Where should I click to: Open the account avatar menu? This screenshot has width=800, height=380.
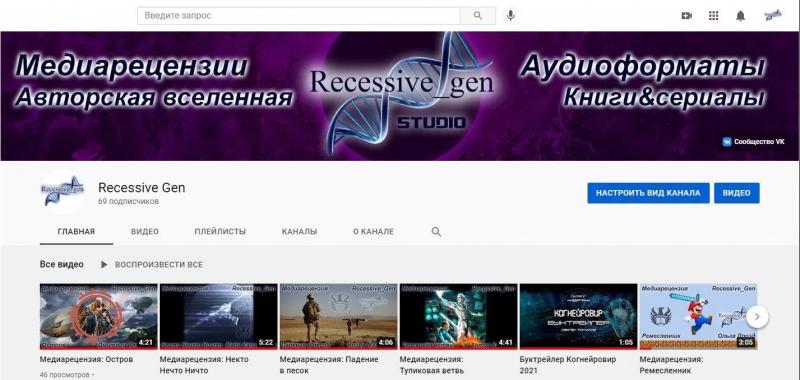coord(772,16)
